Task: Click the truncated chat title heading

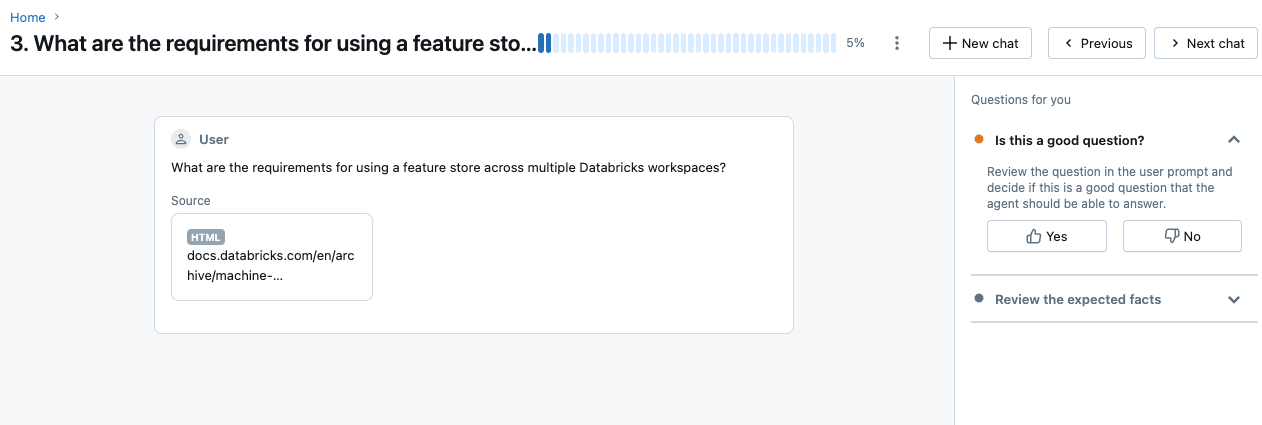Action: (270, 44)
